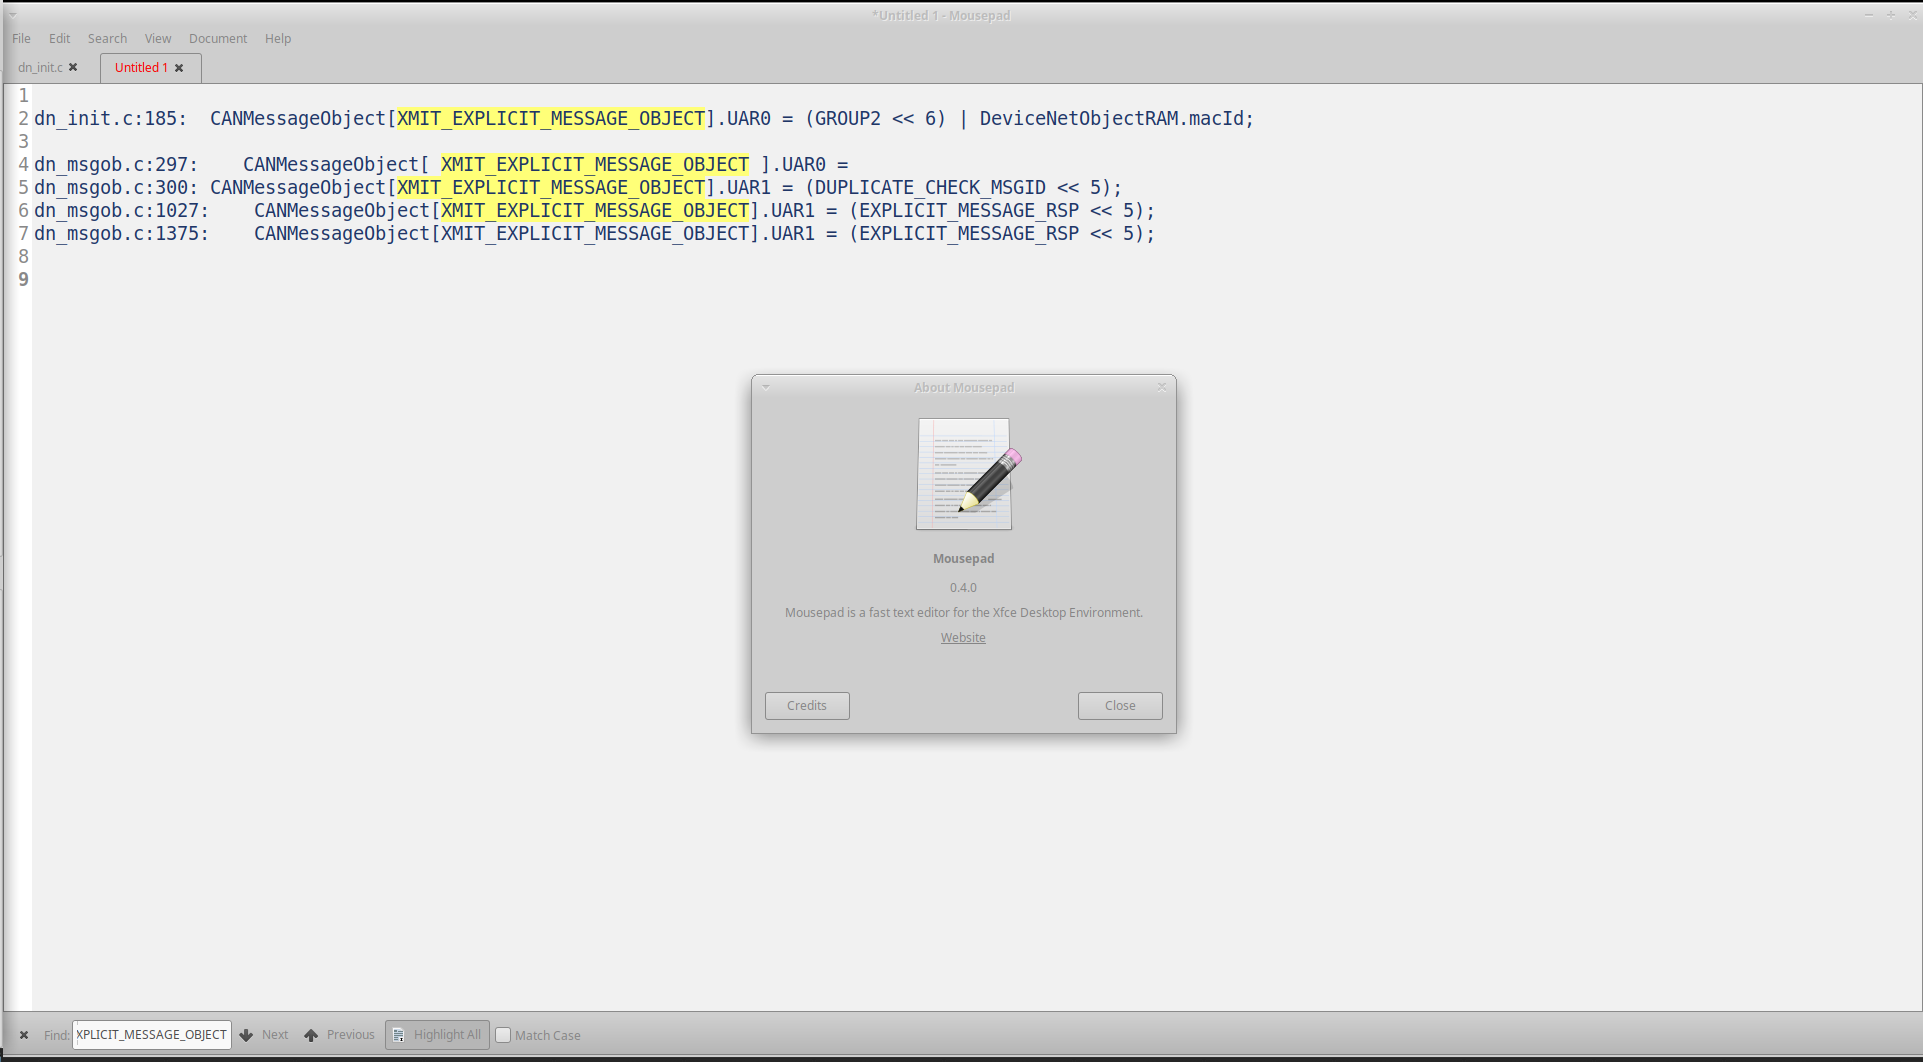Open the About Mousepad window menu arrow
The height and width of the screenshot is (1062, 1923).
click(766, 387)
